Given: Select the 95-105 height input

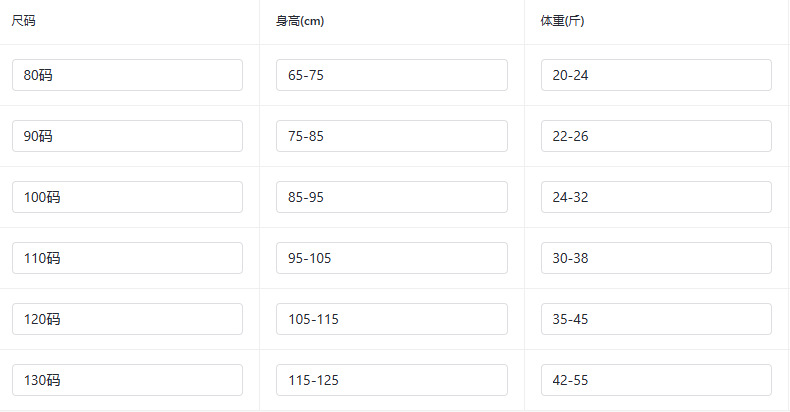Looking at the screenshot, I should pyautogui.click(x=391, y=258).
